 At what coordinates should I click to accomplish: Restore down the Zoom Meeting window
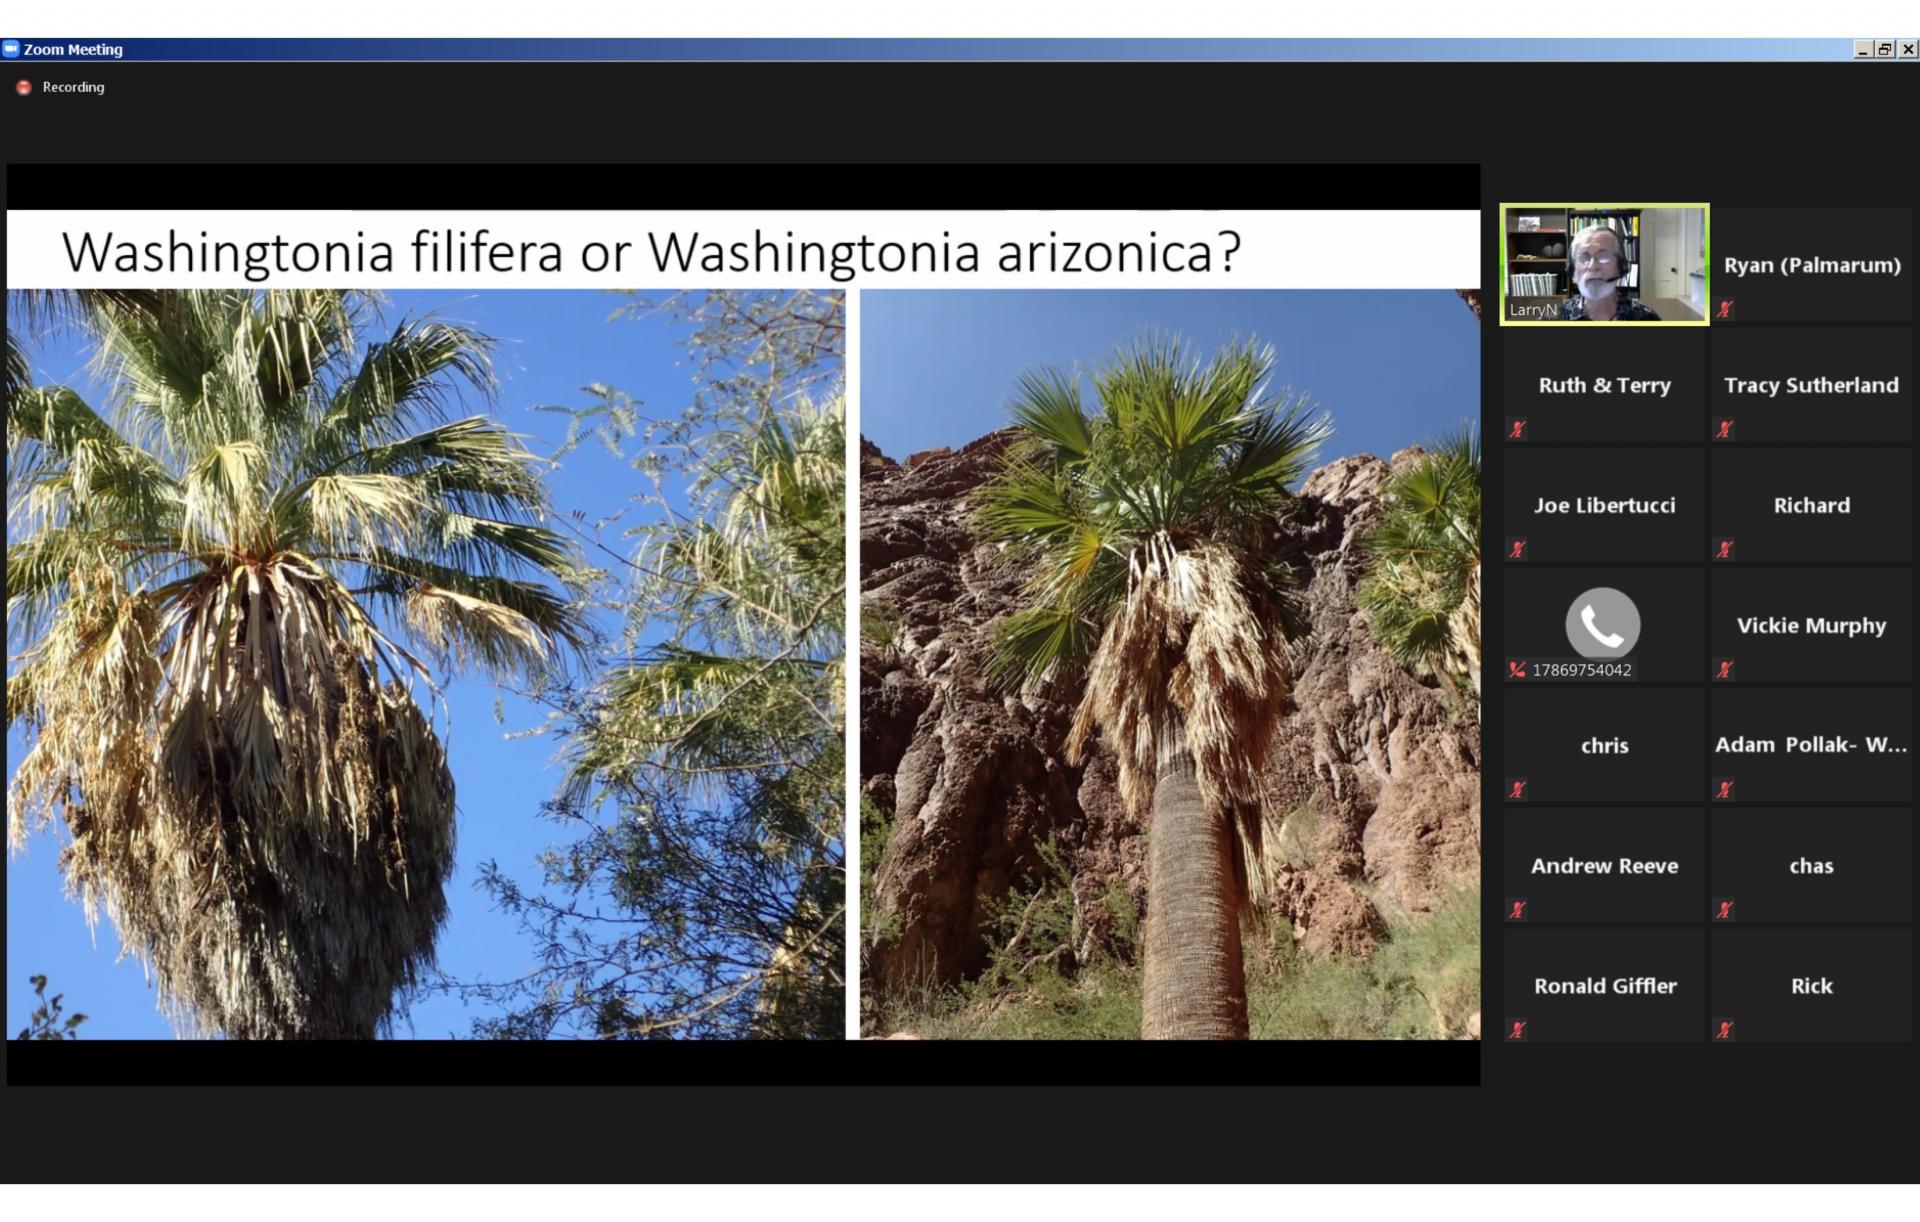pos(1885,49)
